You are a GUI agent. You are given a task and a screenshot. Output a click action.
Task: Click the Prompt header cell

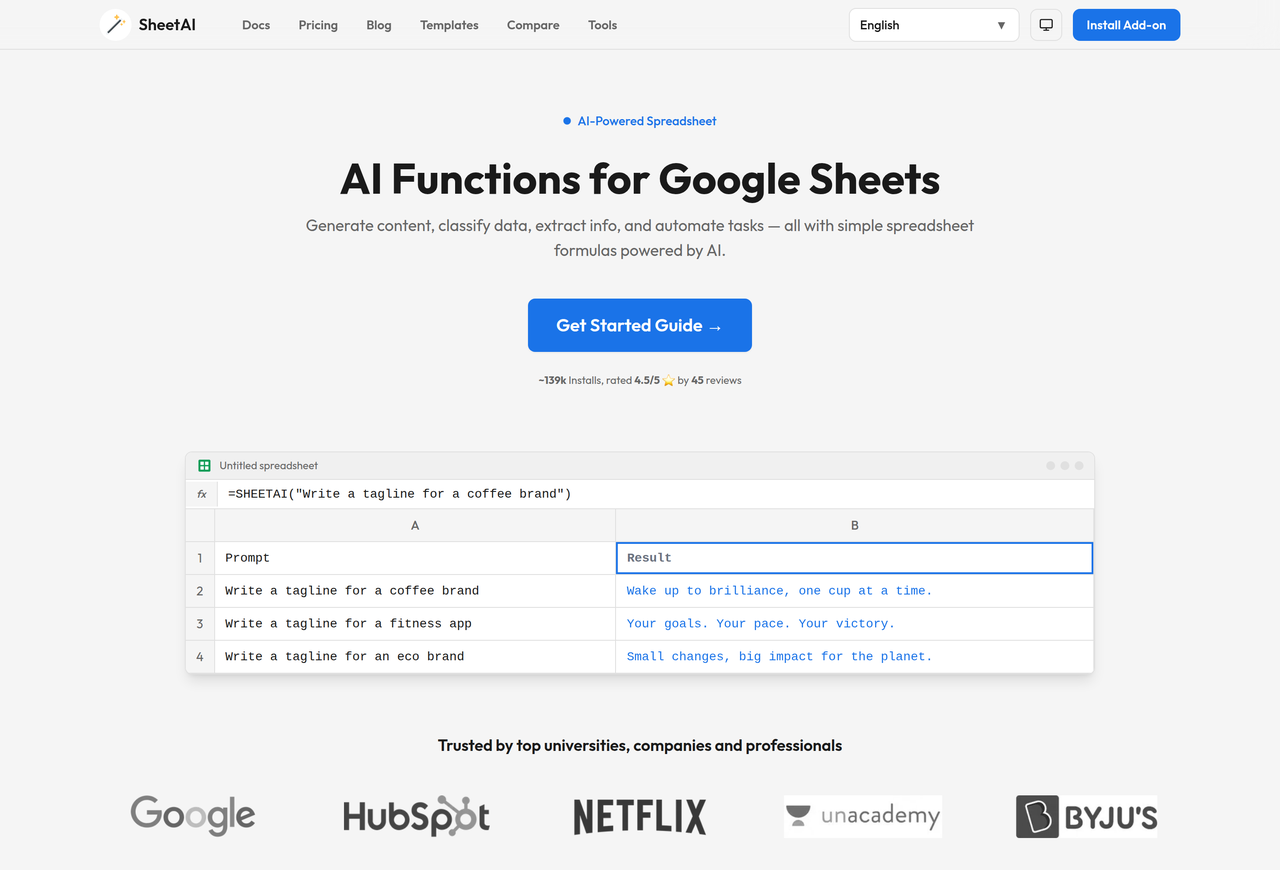click(415, 558)
